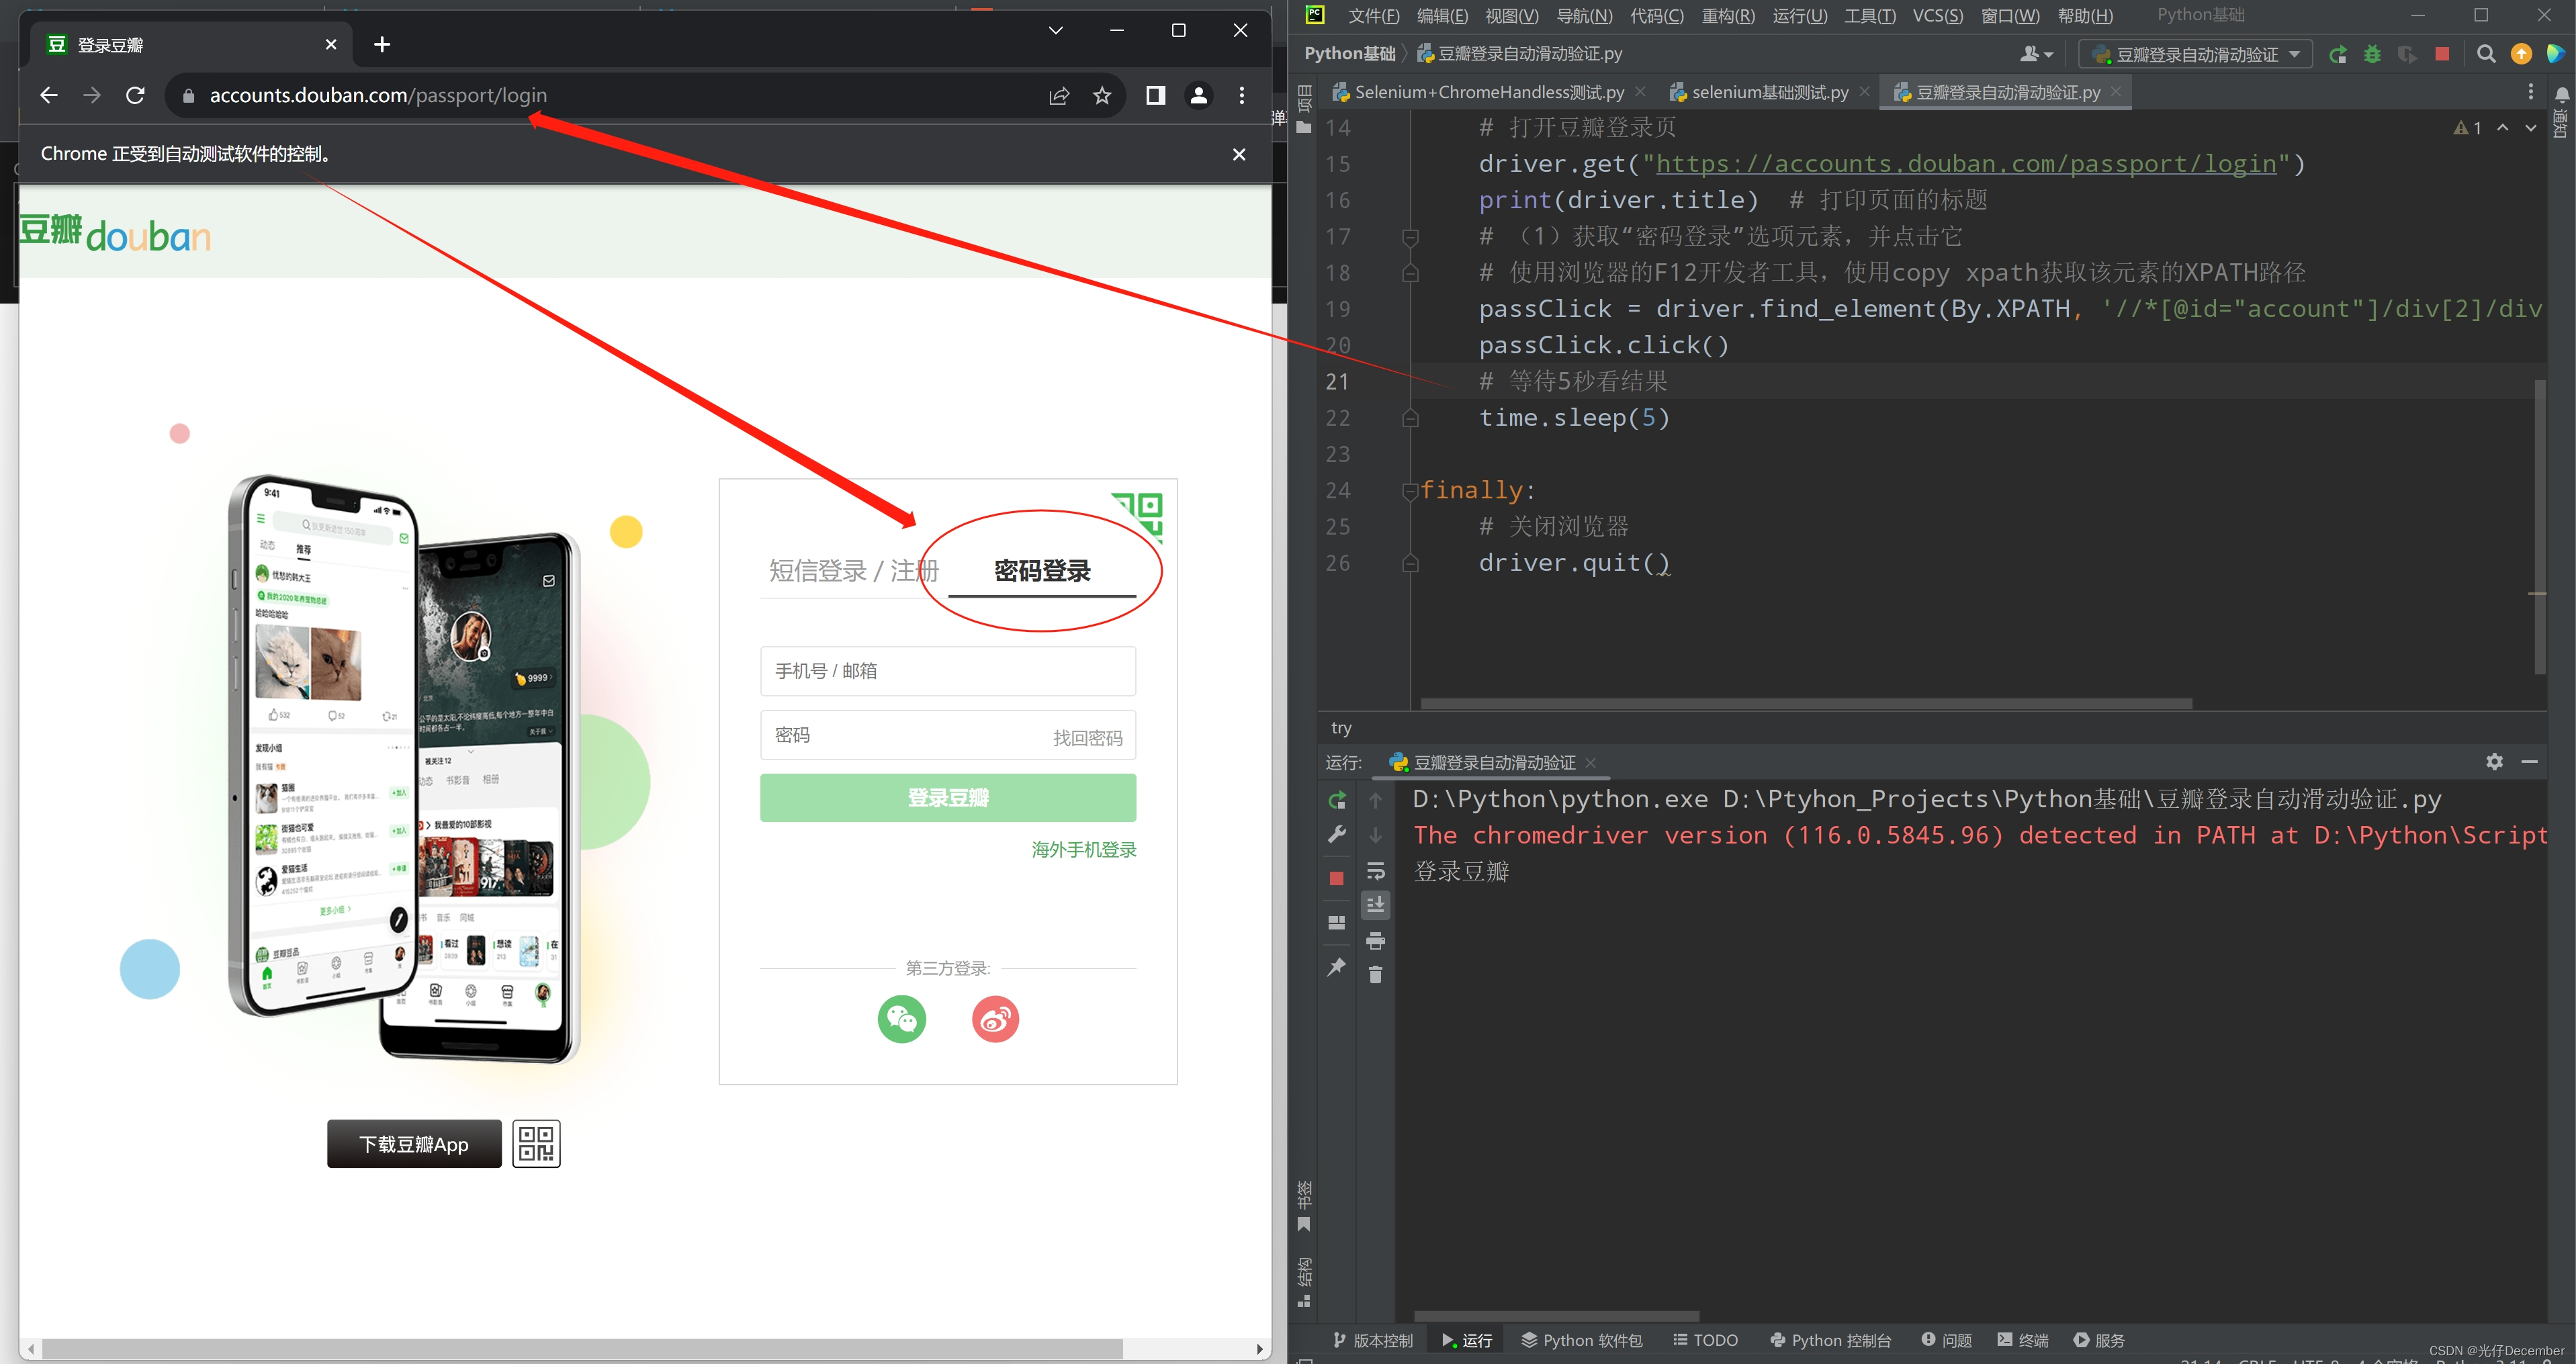Image resolution: width=2576 pixels, height=1364 pixels.
Task: Click QR code icon beside 下载豆瓣App
Action: click(537, 1143)
